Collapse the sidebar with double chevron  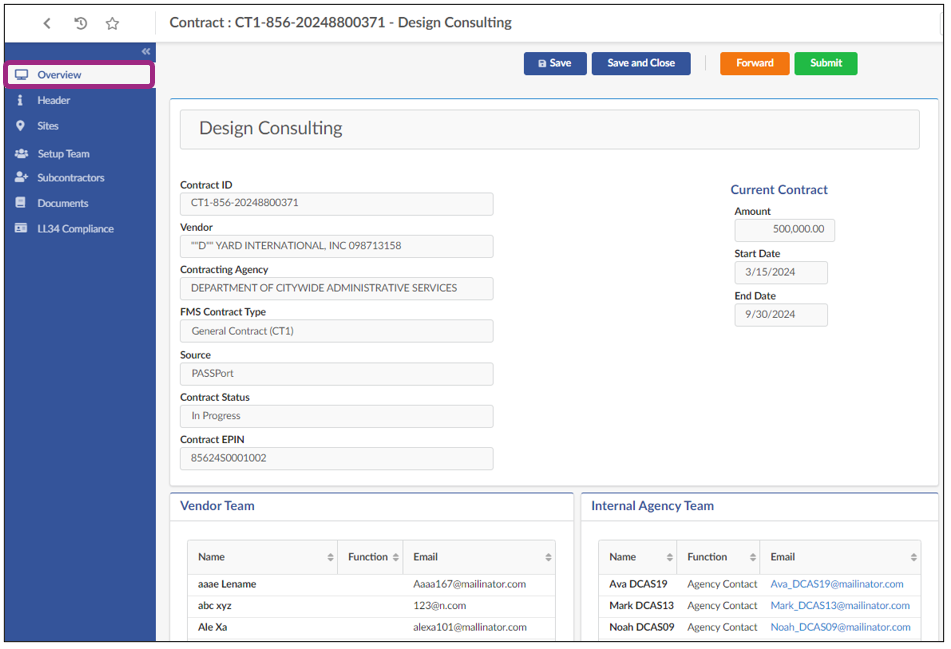145,51
